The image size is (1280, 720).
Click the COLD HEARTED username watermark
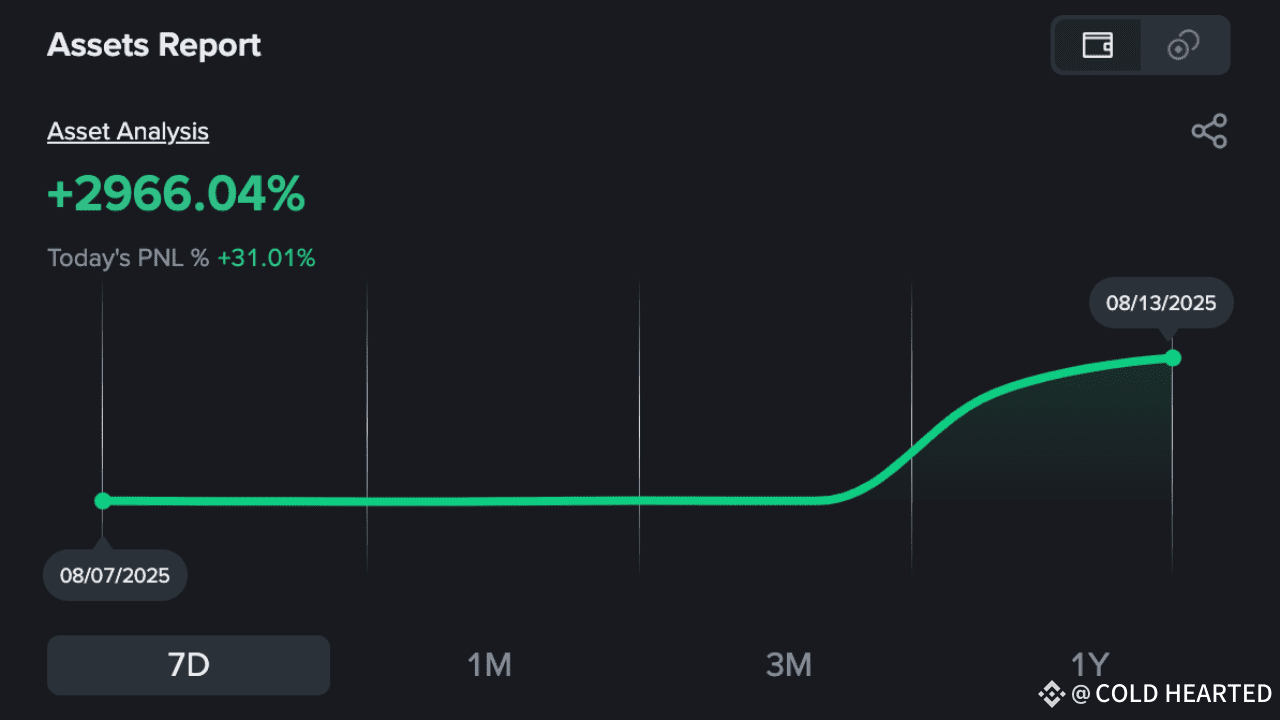(x=1183, y=693)
